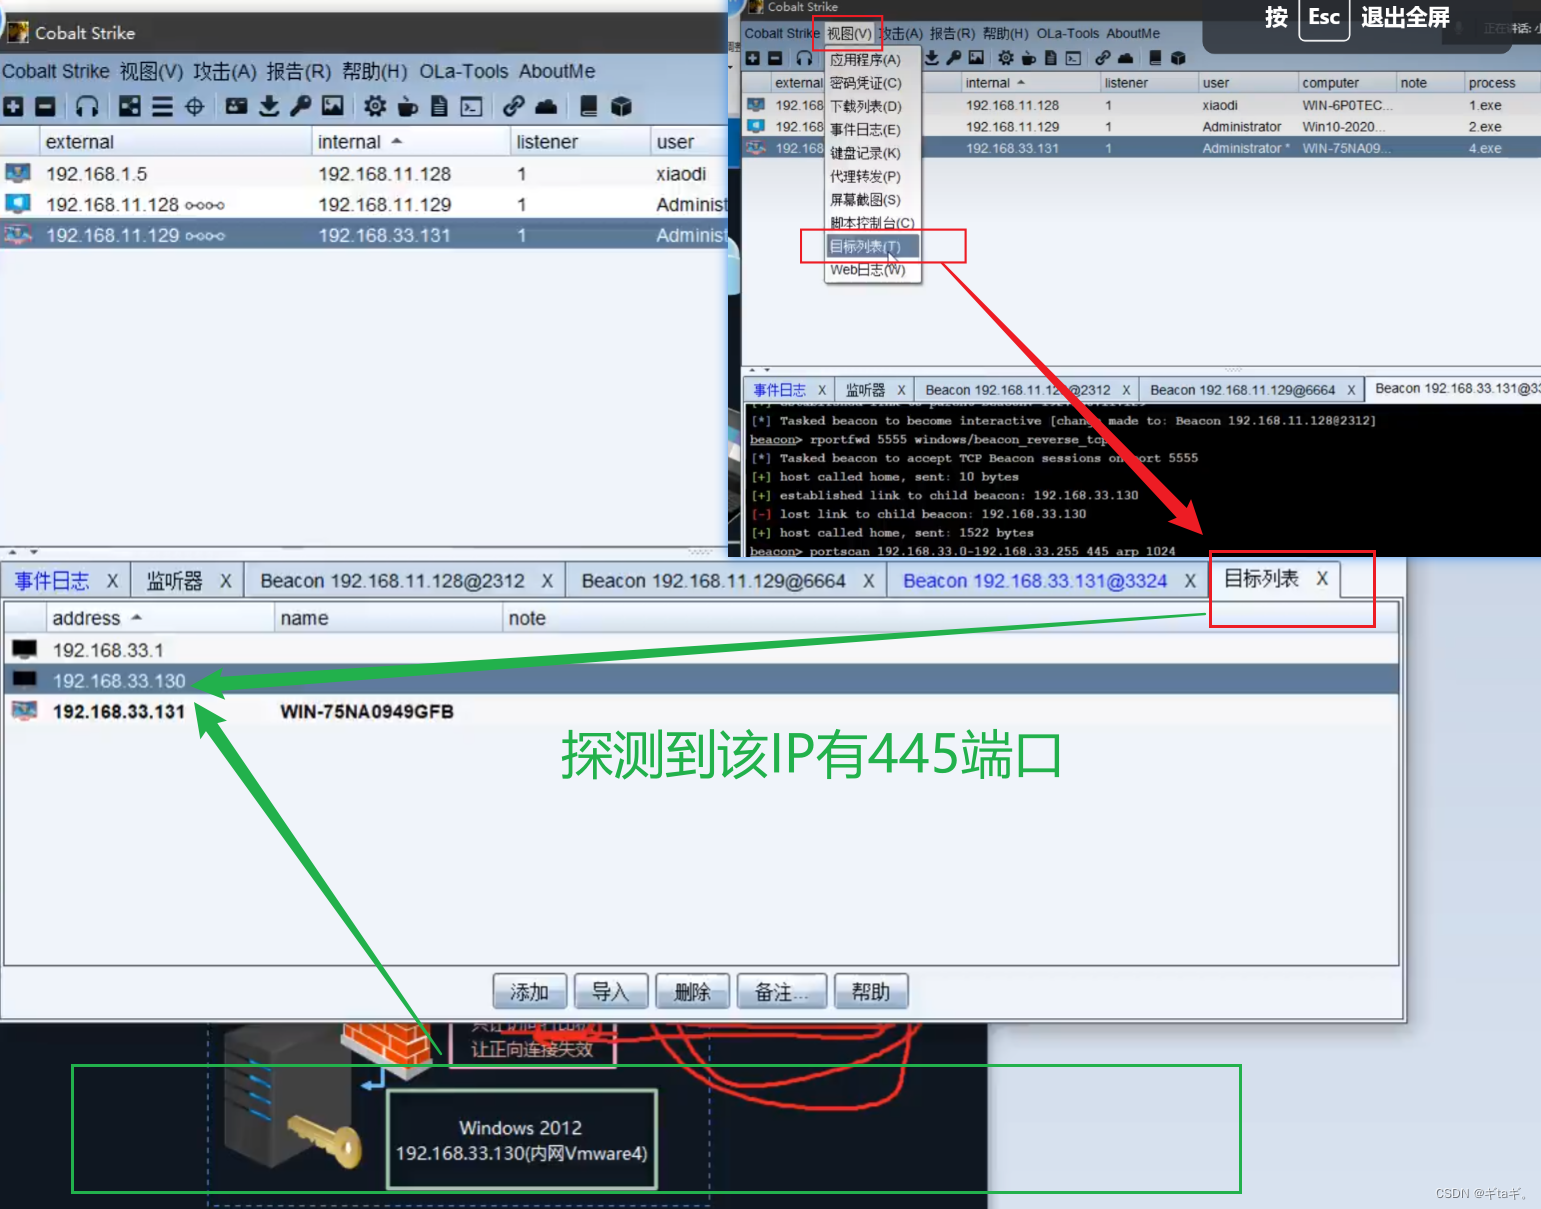Open OLa-Tools menu in left window
Screen dimensions: 1541x1209
tap(464, 71)
